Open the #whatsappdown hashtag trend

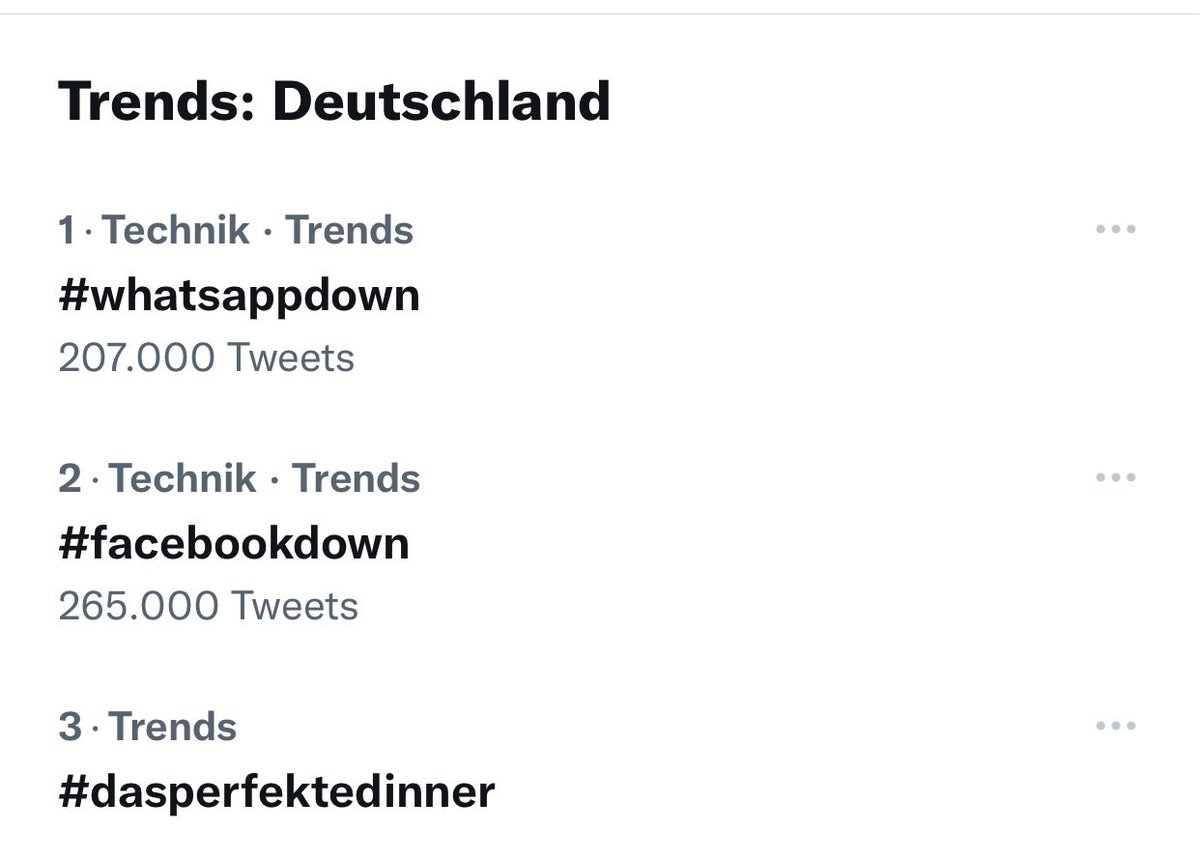click(239, 296)
